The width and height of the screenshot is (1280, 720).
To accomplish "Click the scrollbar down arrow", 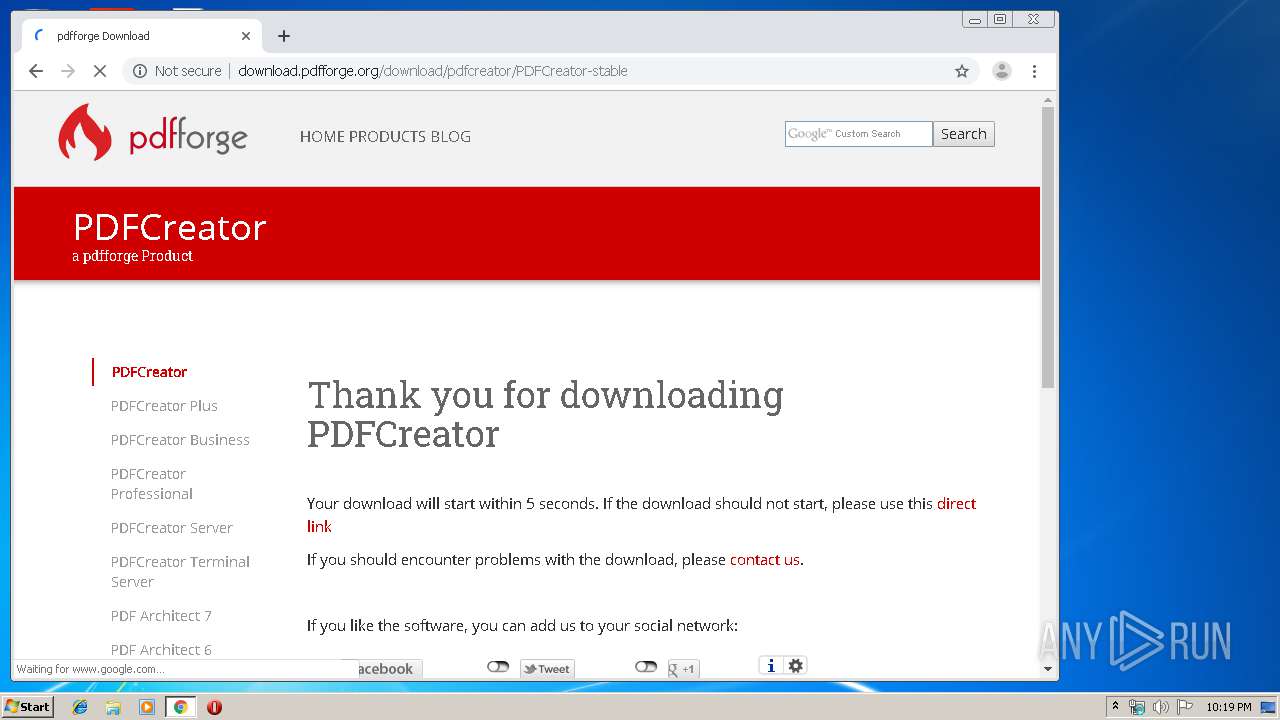I will tap(1048, 669).
